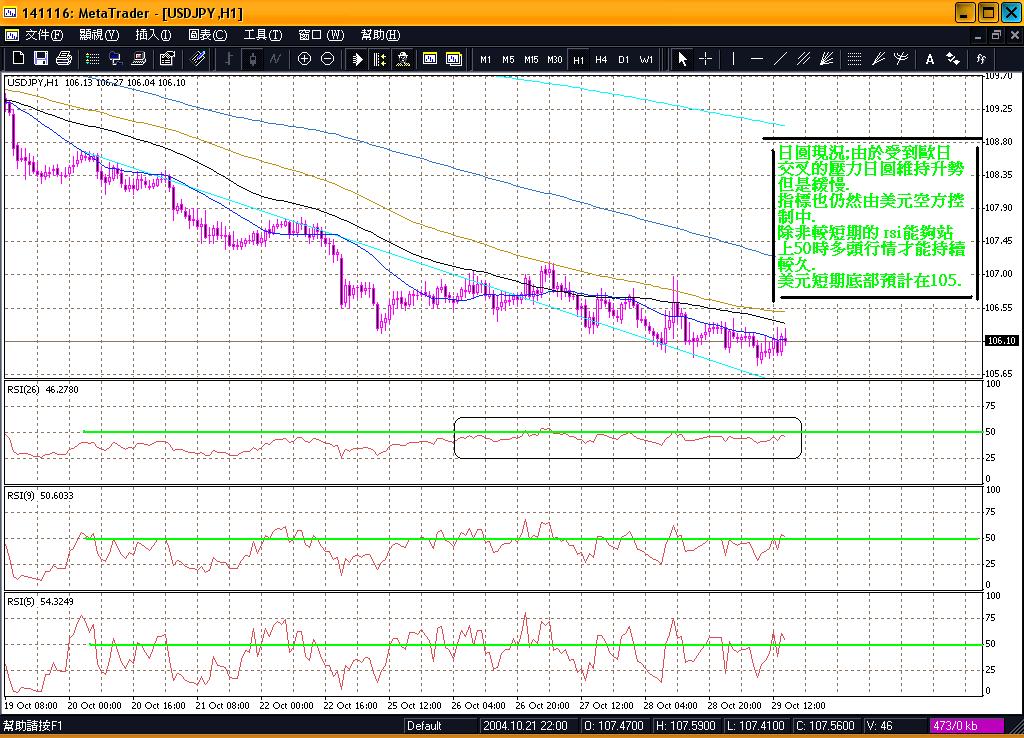Screen dimensions: 1024x738
Task: Zoom in on the chart
Action: point(304,59)
